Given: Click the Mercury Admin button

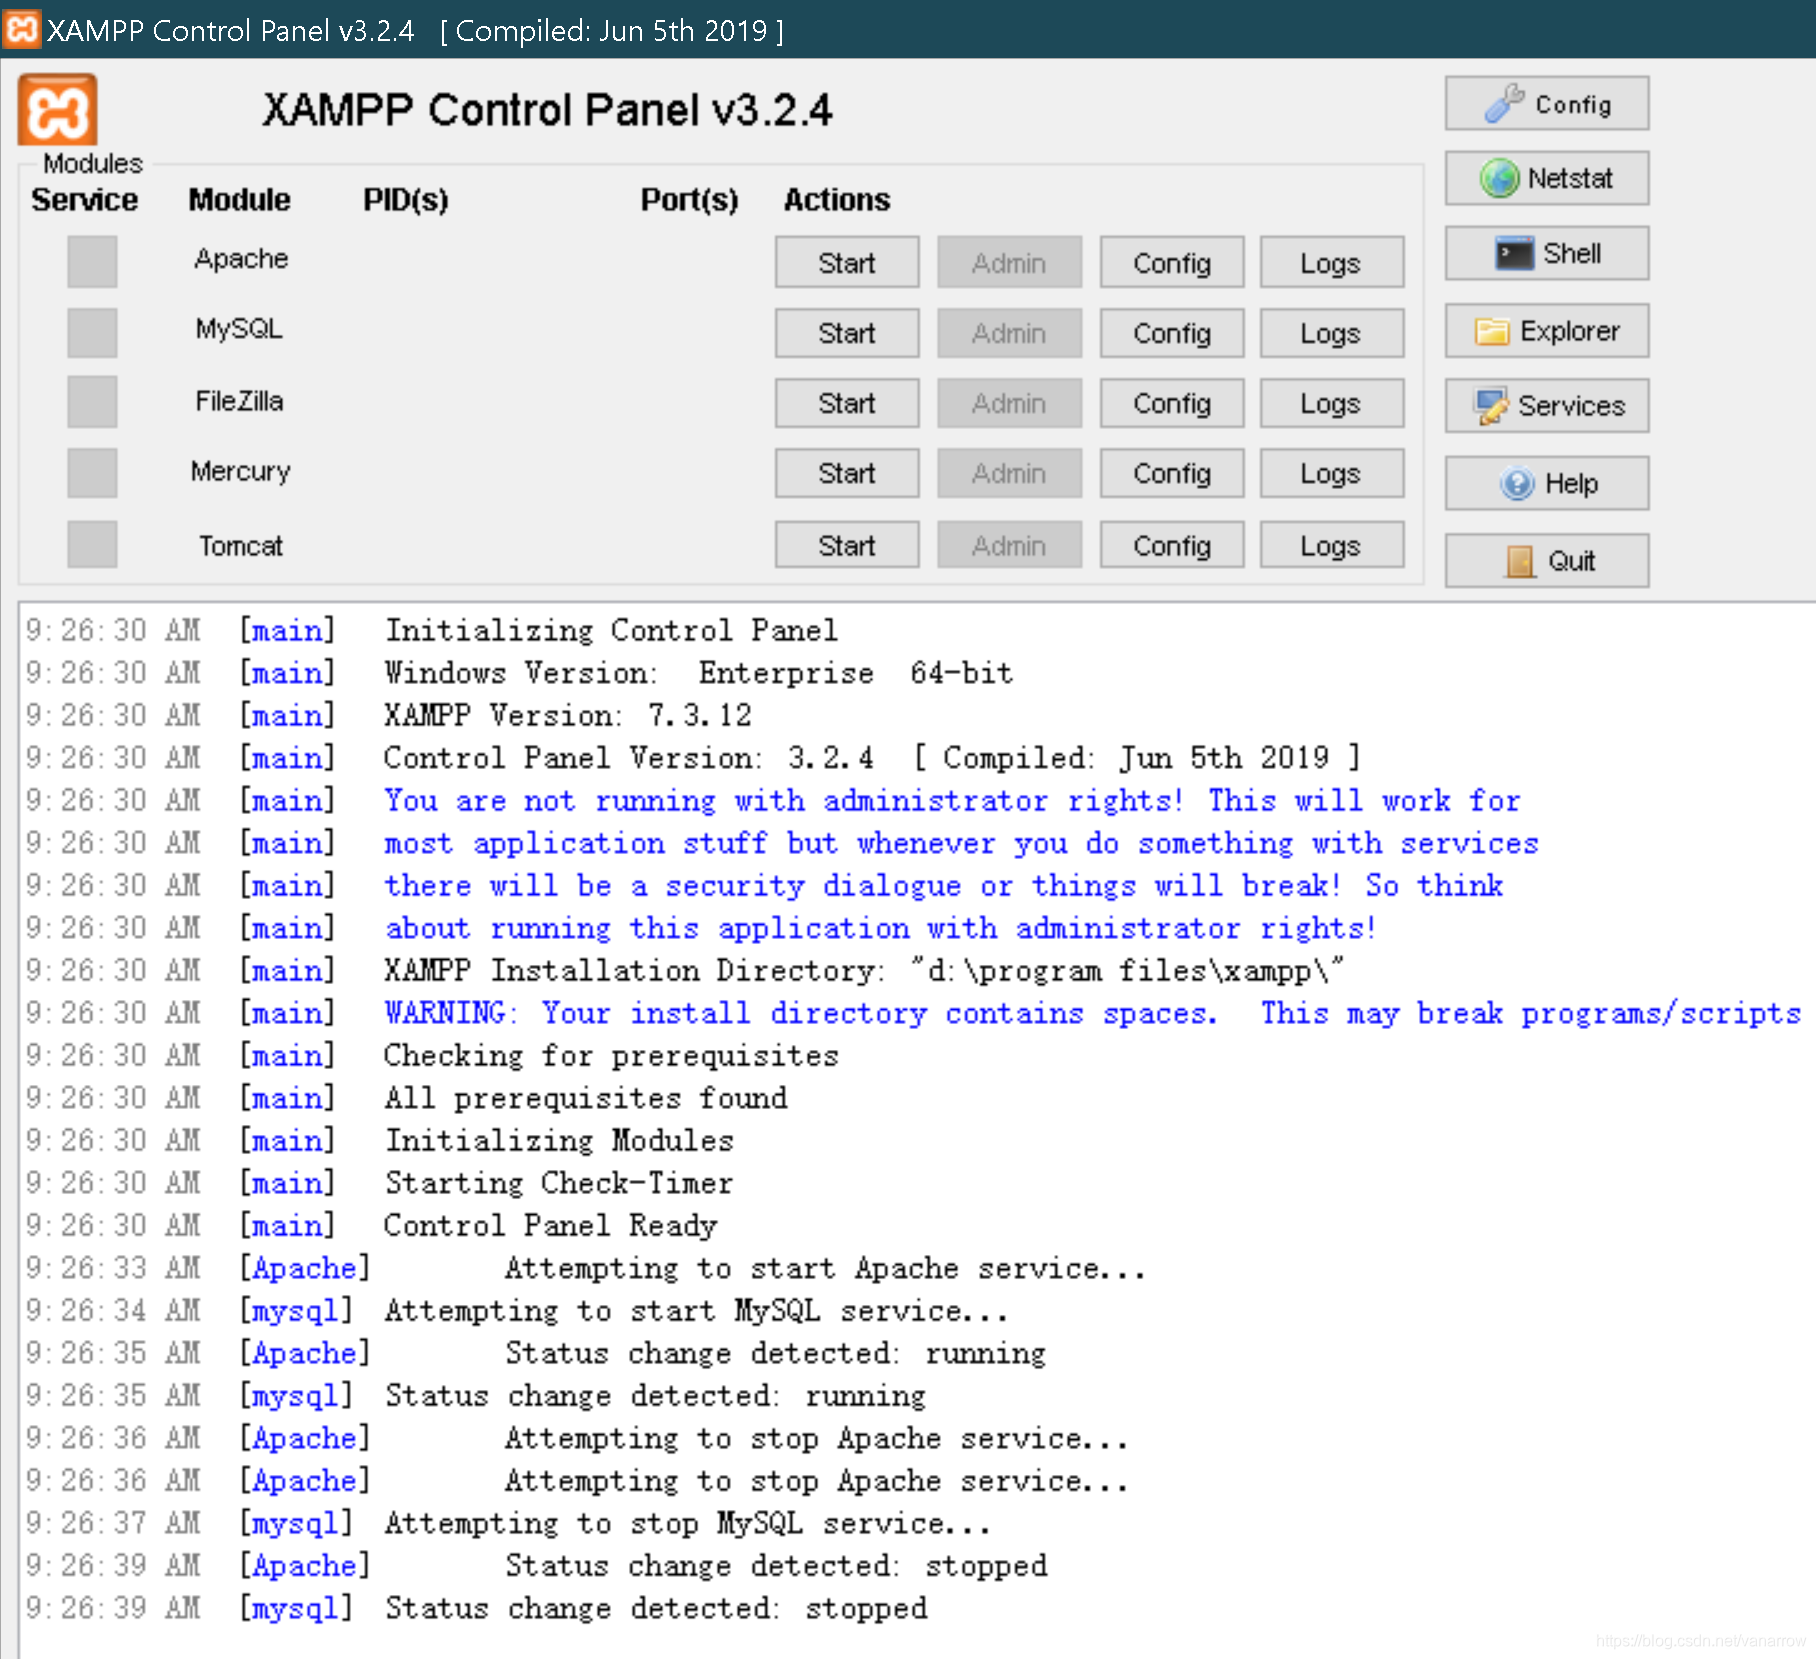Looking at the screenshot, I should pos(1010,473).
